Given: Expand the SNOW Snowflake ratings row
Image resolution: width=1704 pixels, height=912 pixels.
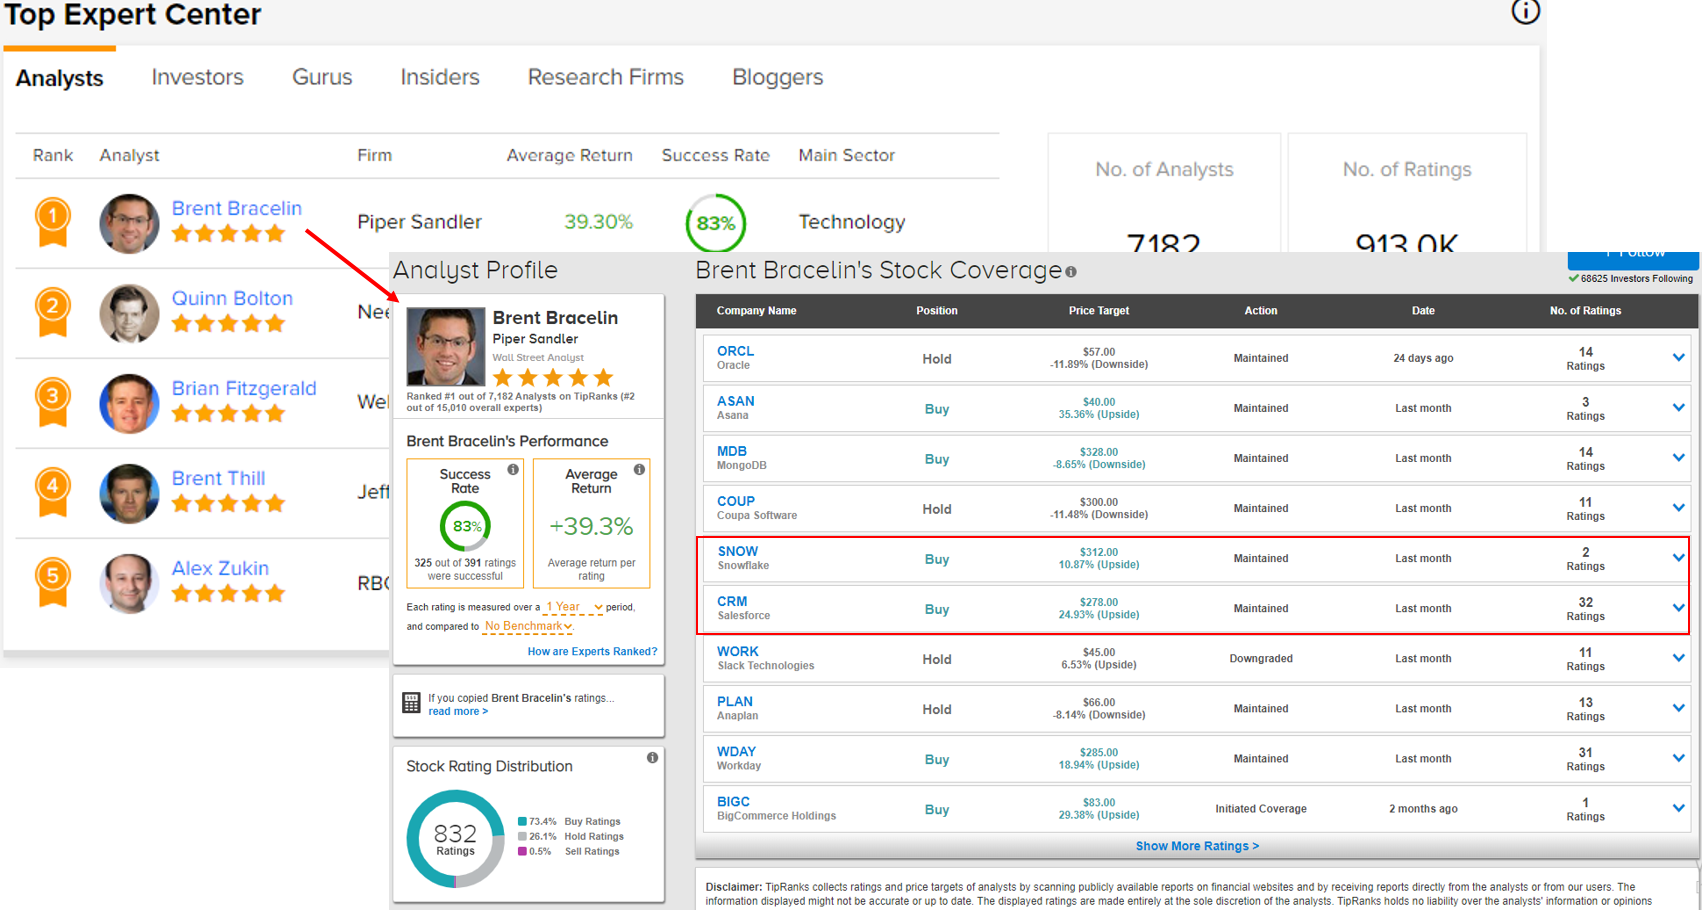Looking at the screenshot, I should coord(1679,557).
